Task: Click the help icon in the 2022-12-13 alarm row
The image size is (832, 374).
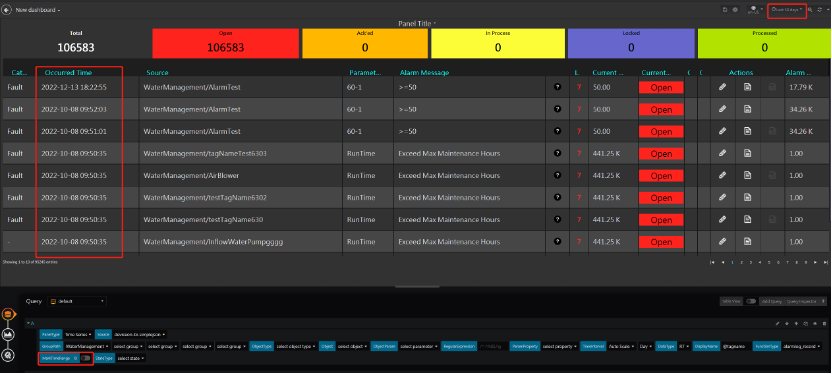Action: (x=557, y=86)
